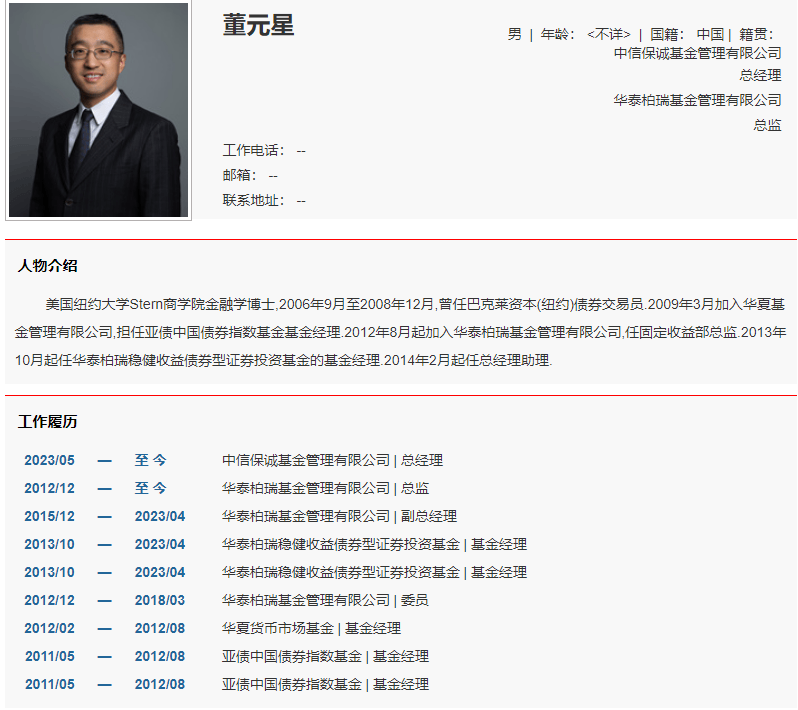Click the 人物介绍 section heading
Image resolution: width=798 pixels, height=710 pixels.
click(x=47, y=266)
